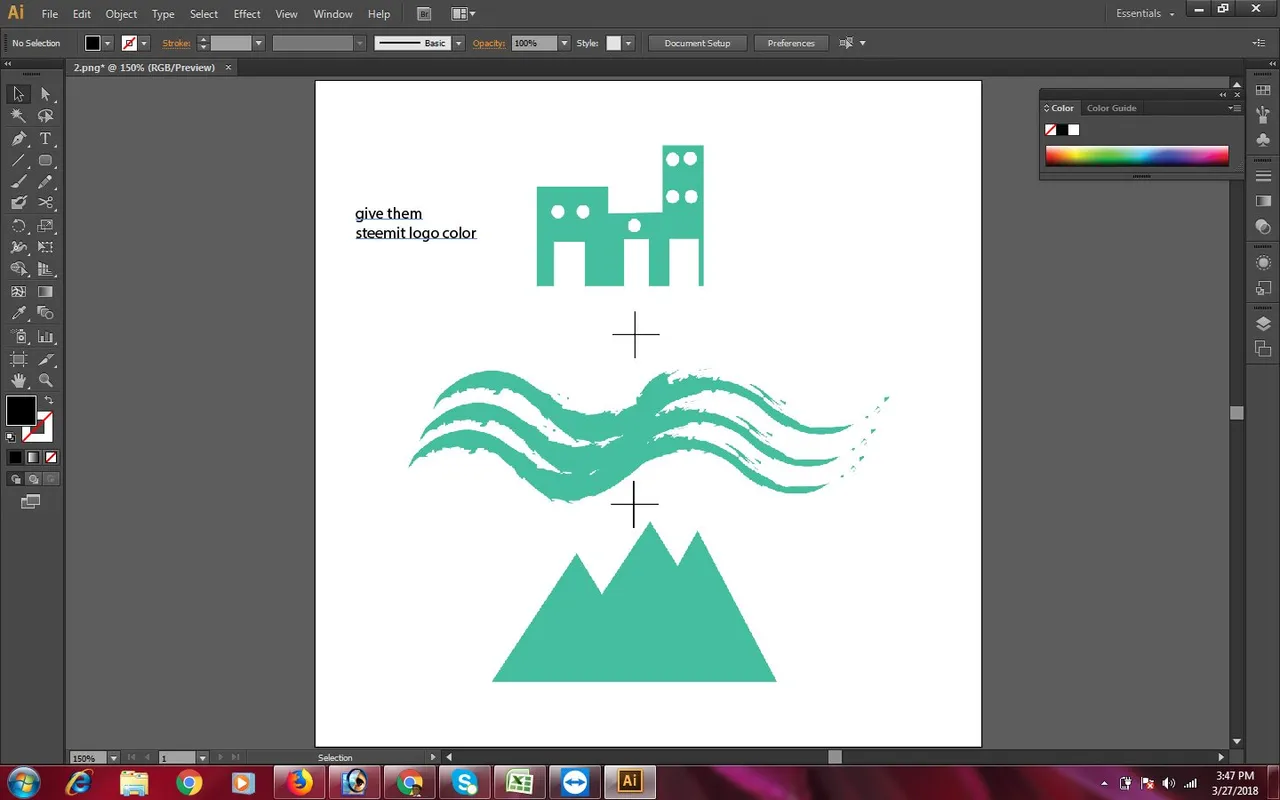Click the Preferences button
The image size is (1280, 800).
coord(791,43)
